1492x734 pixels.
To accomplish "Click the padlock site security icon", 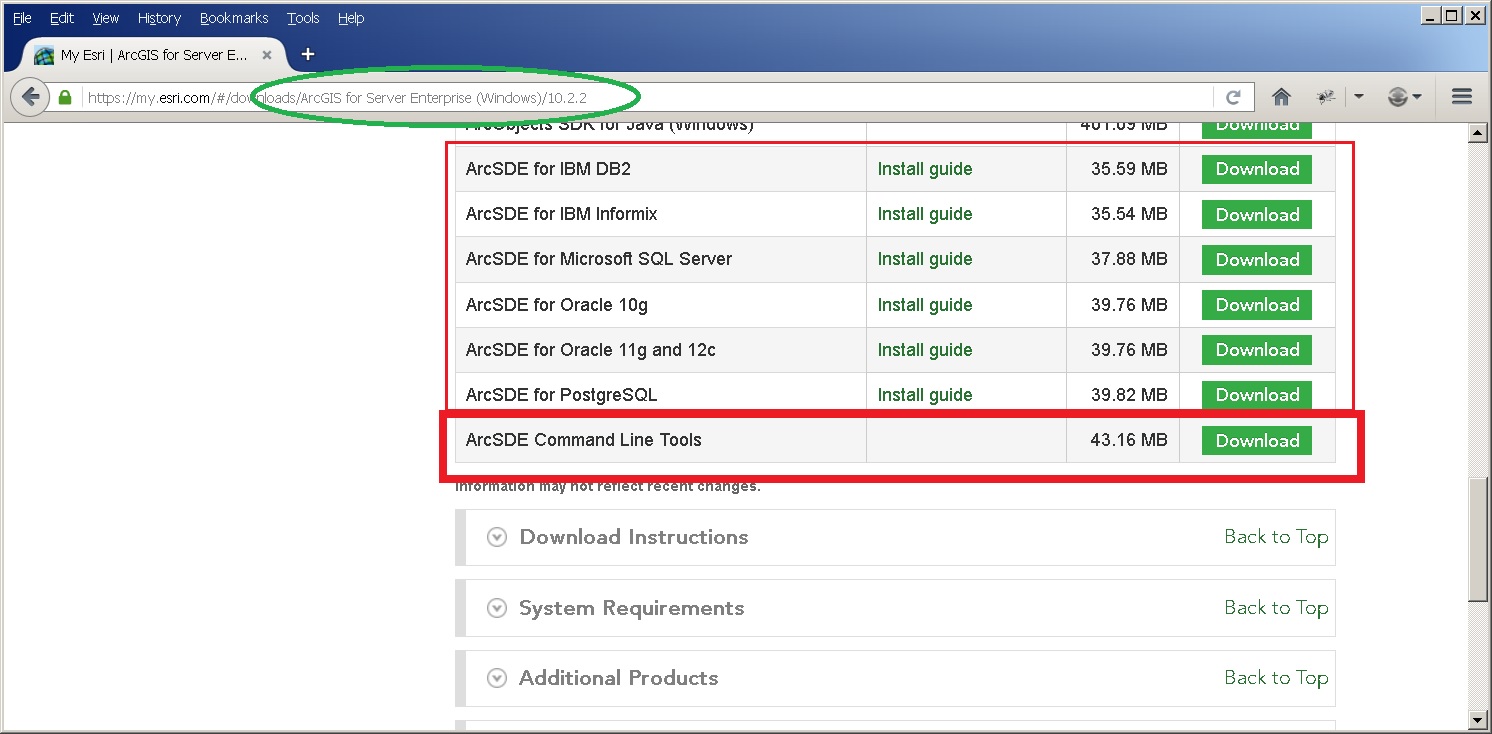I will click(x=65, y=97).
